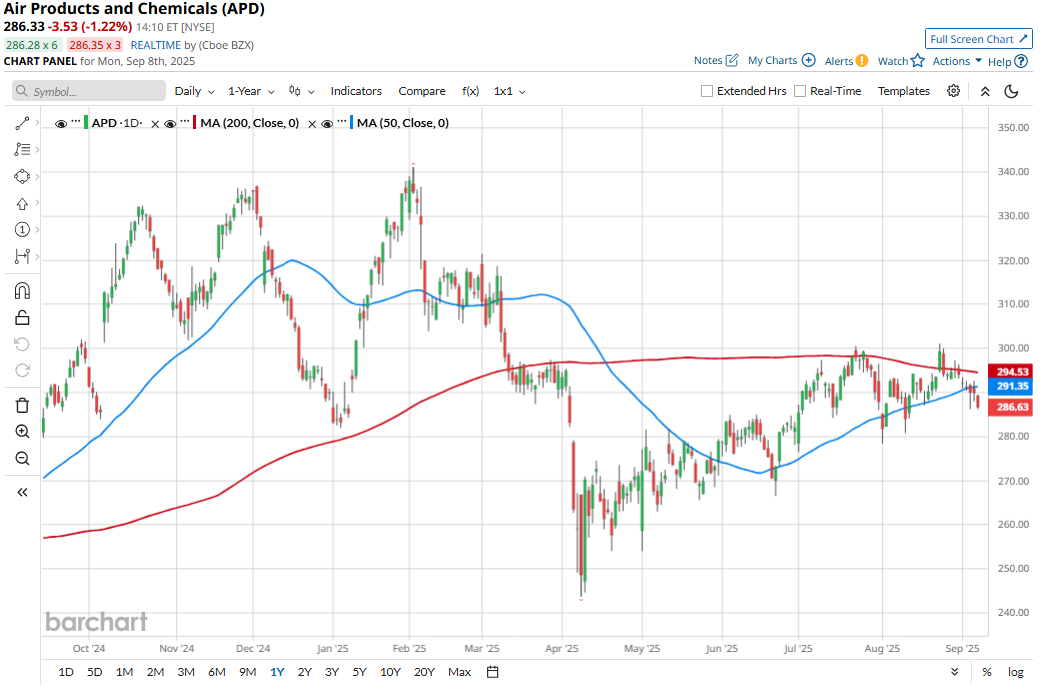Viewport: 1045px width, 687px height.
Task: Delete drawings with the trash icon
Action: point(22,405)
